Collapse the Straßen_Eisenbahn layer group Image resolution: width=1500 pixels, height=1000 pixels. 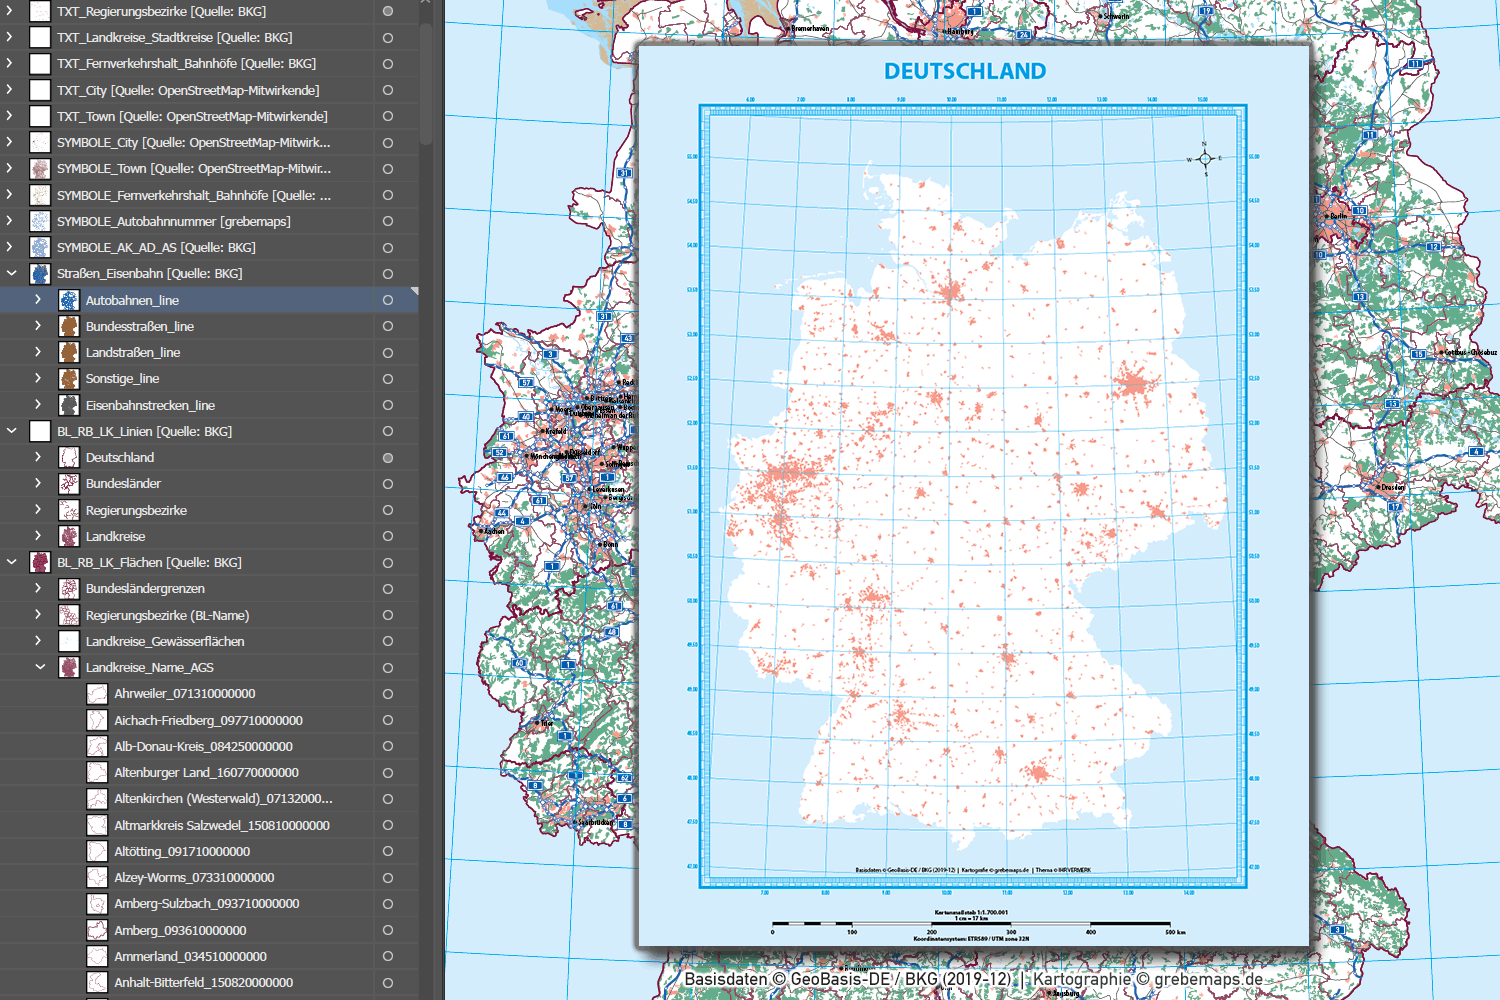pos(12,273)
